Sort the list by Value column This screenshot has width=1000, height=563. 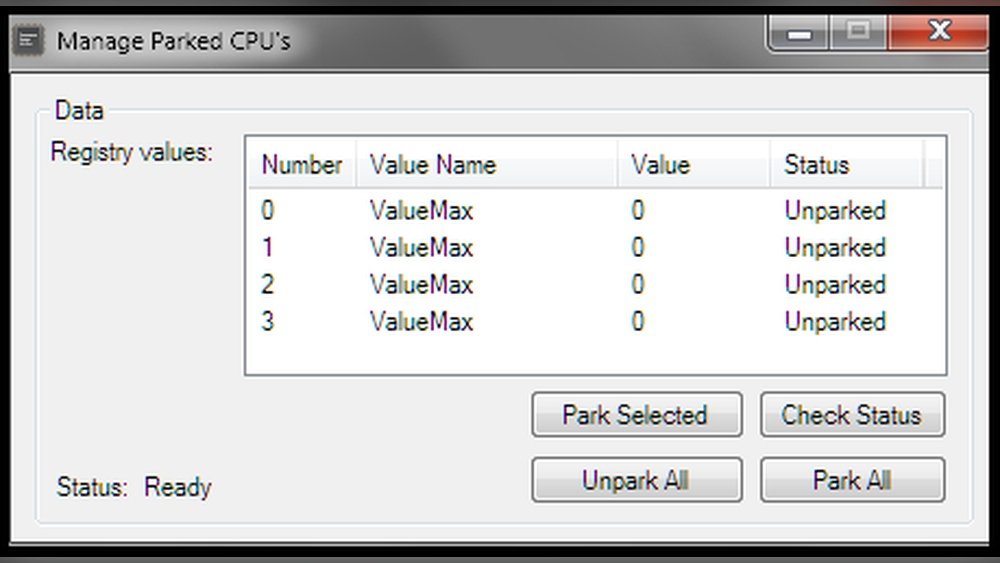tap(660, 165)
